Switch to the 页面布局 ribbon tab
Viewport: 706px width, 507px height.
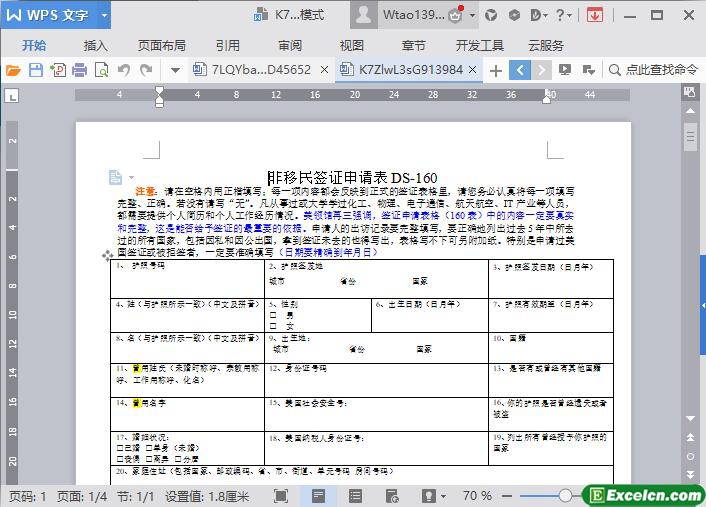[161, 45]
